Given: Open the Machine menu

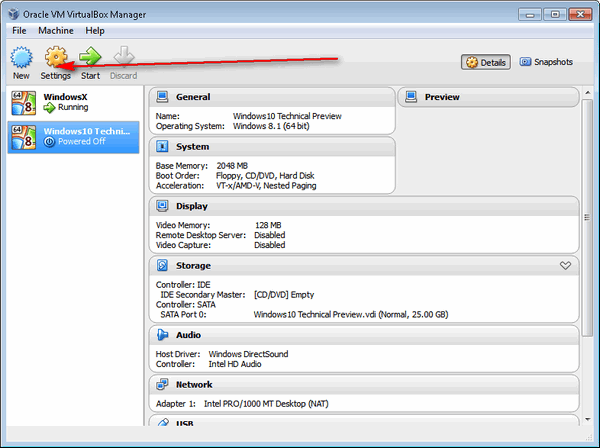Looking at the screenshot, I should [56, 31].
